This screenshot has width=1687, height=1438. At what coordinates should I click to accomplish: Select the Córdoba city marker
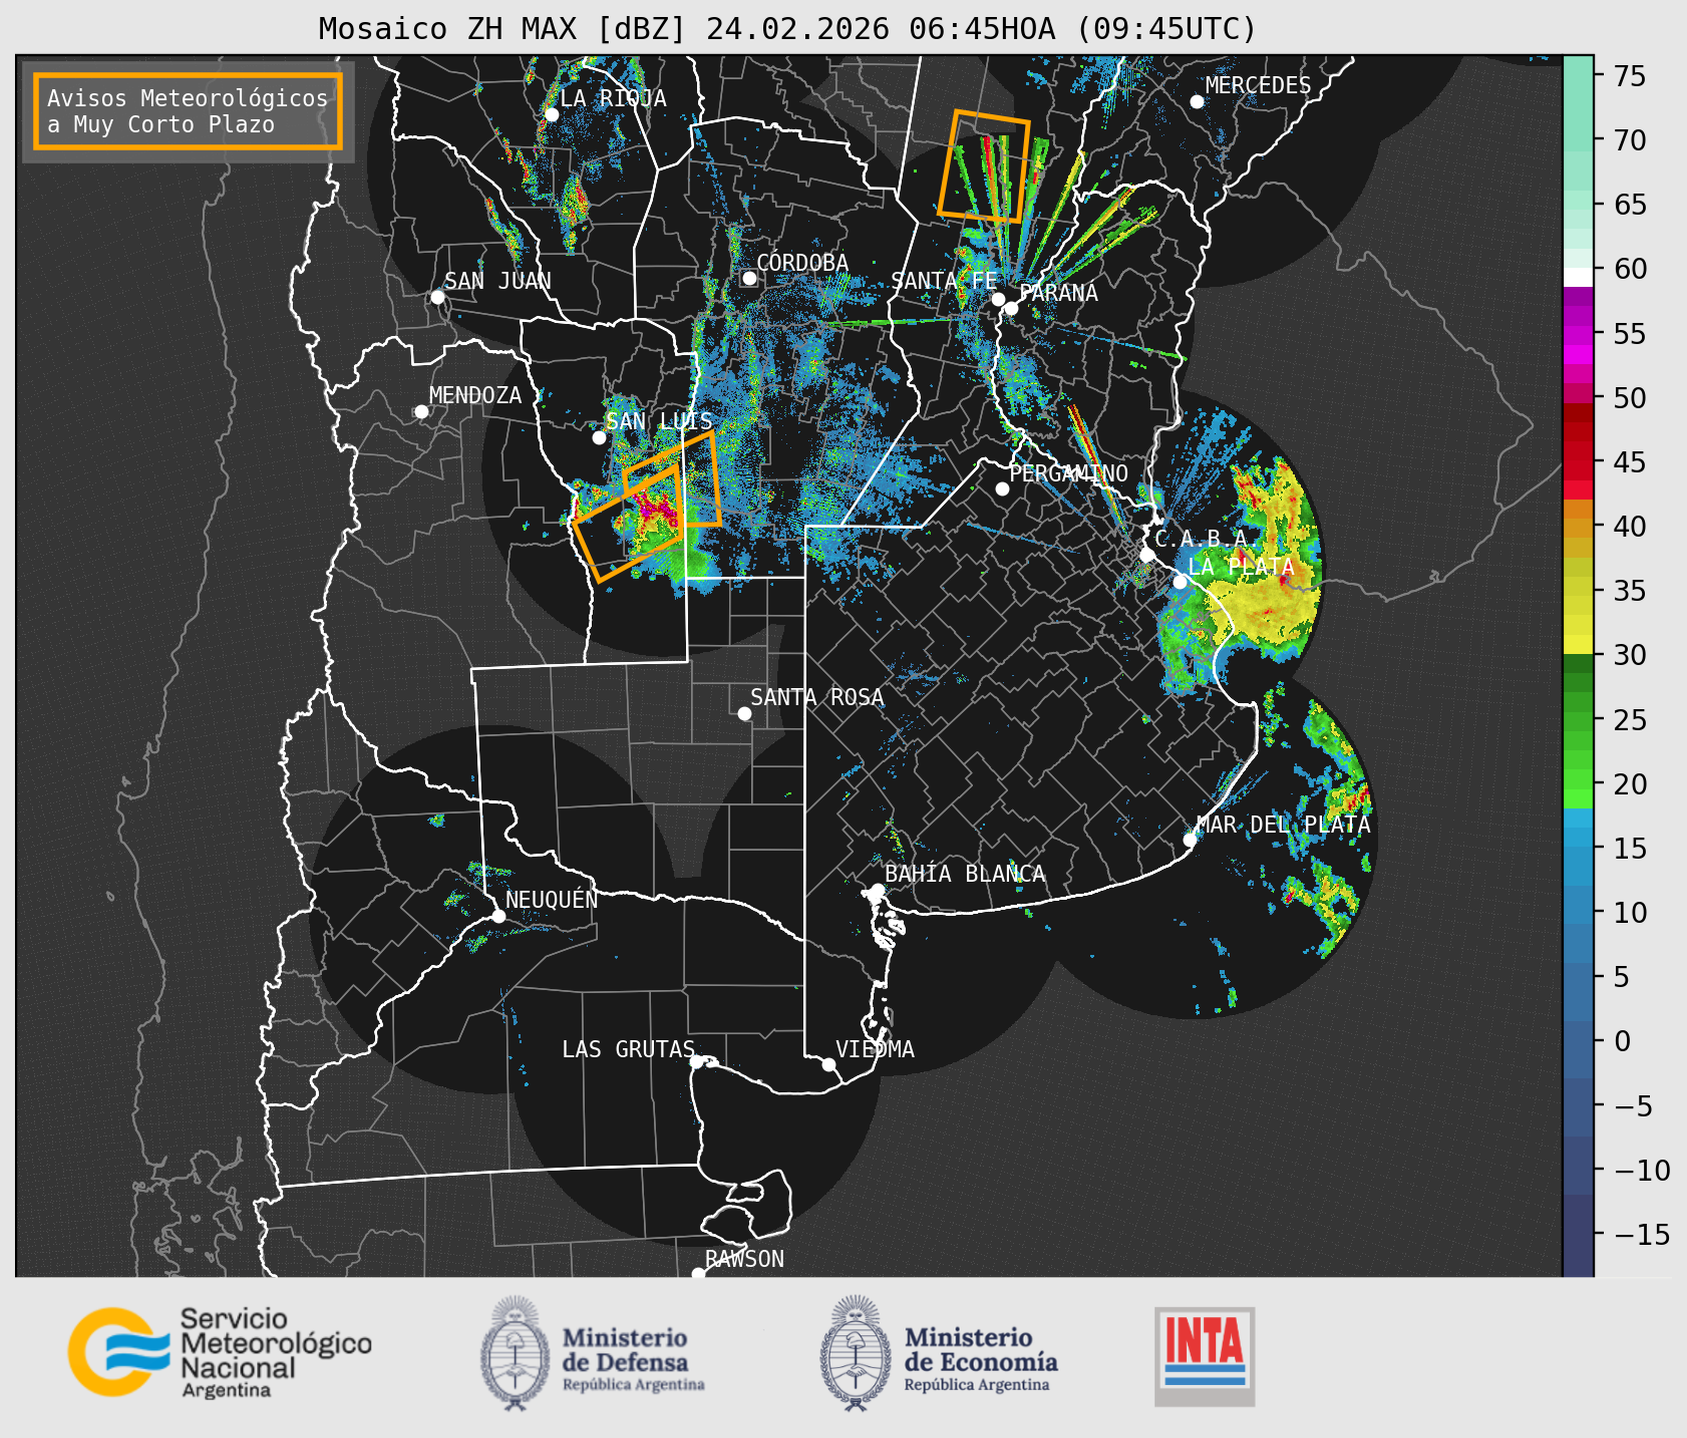click(749, 278)
